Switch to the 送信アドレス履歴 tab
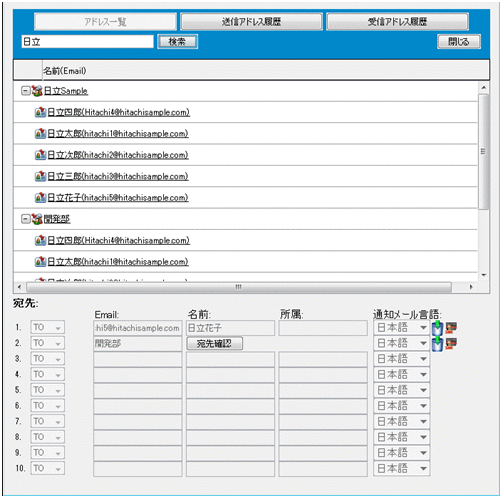 pos(251,22)
